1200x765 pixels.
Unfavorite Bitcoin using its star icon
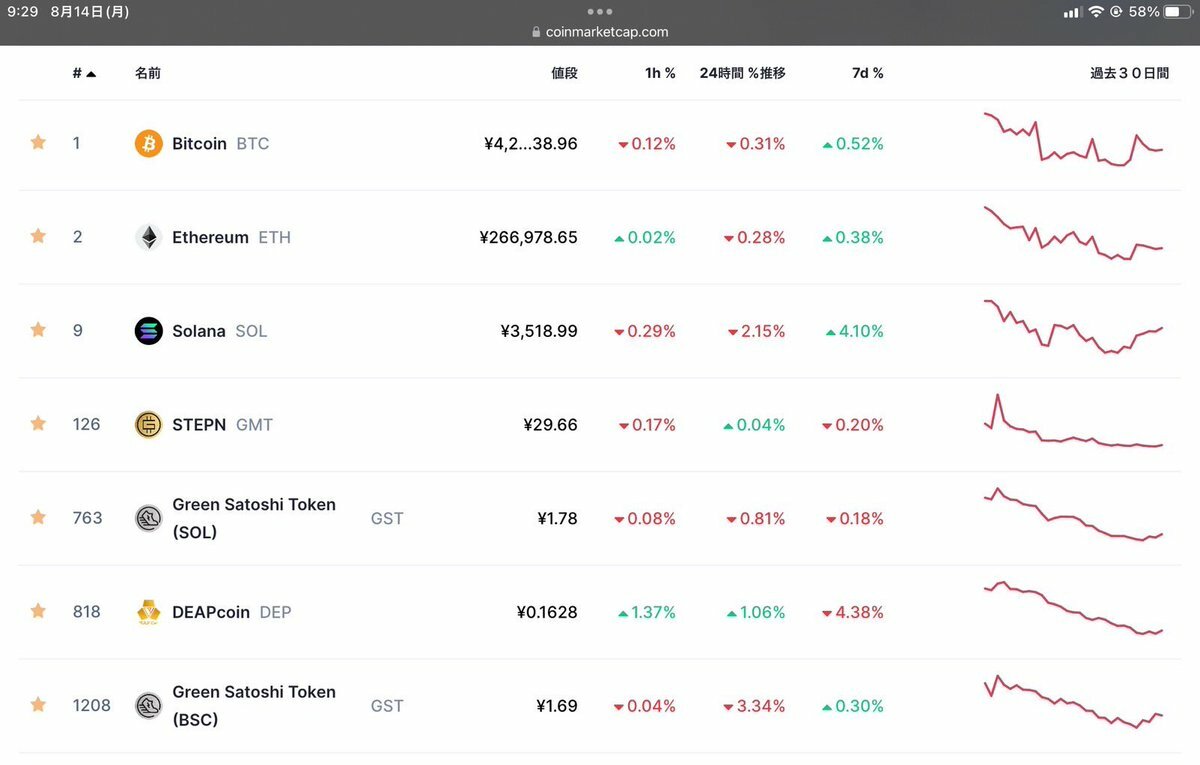38,143
